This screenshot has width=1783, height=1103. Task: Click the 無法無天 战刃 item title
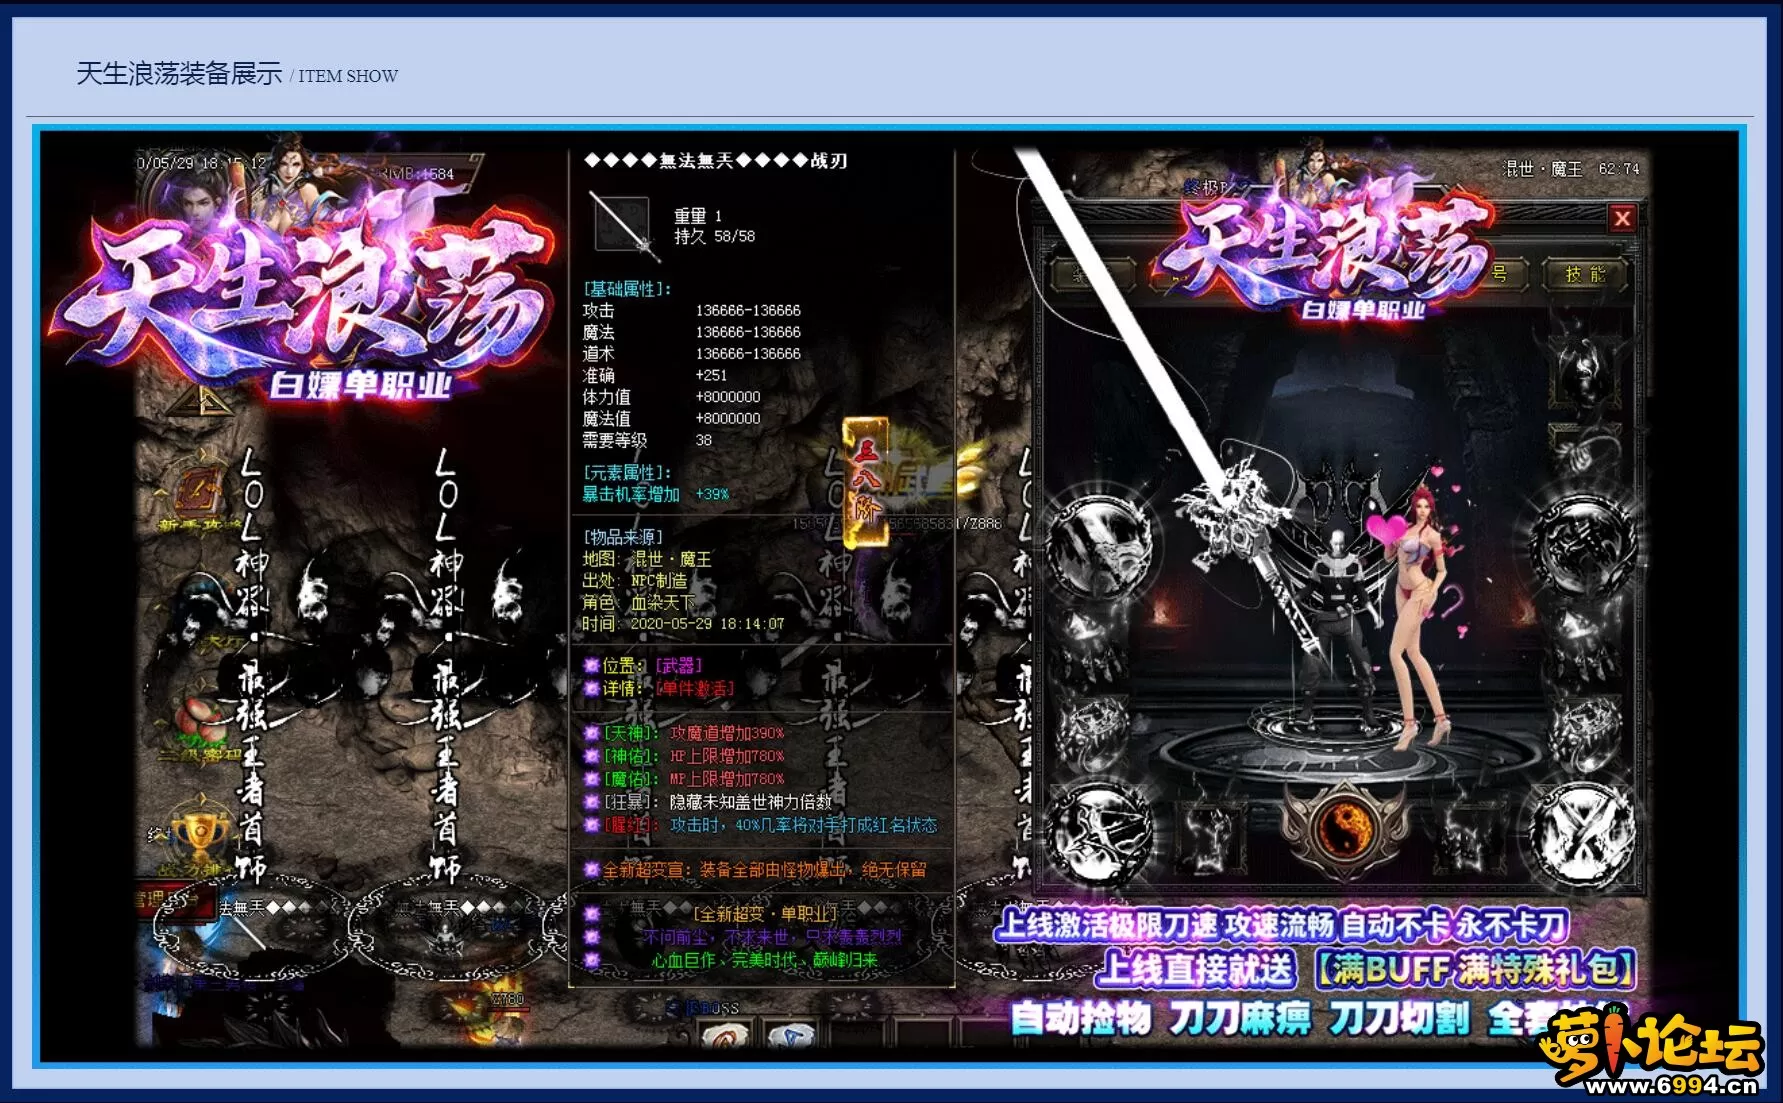(x=715, y=161)
